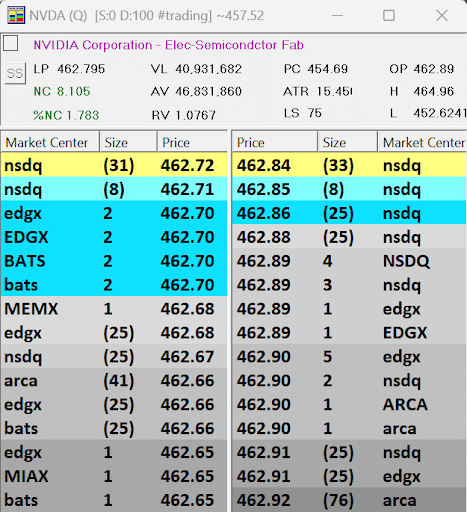Viewport: 467px width, 512px height.
Task: Select the uppercase EDGX bid at 462.70
Action: coord(114,237)
